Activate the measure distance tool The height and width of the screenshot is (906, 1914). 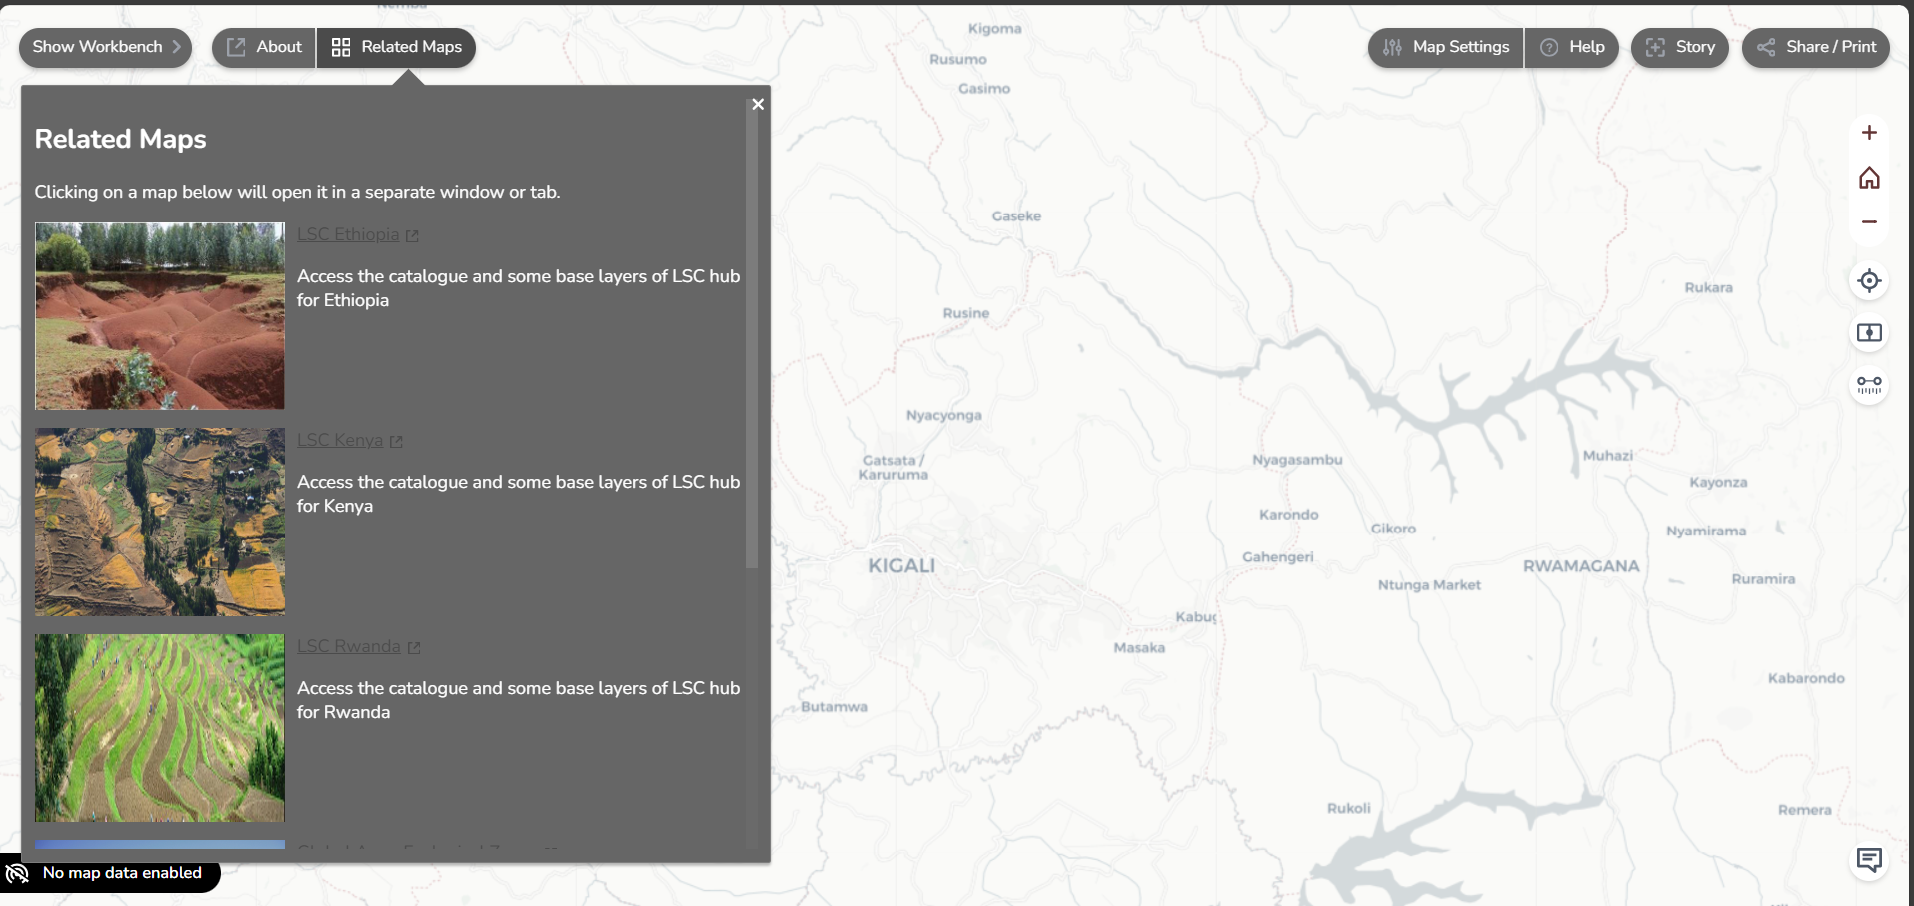pyautogui.click(x=1868, y=385)
